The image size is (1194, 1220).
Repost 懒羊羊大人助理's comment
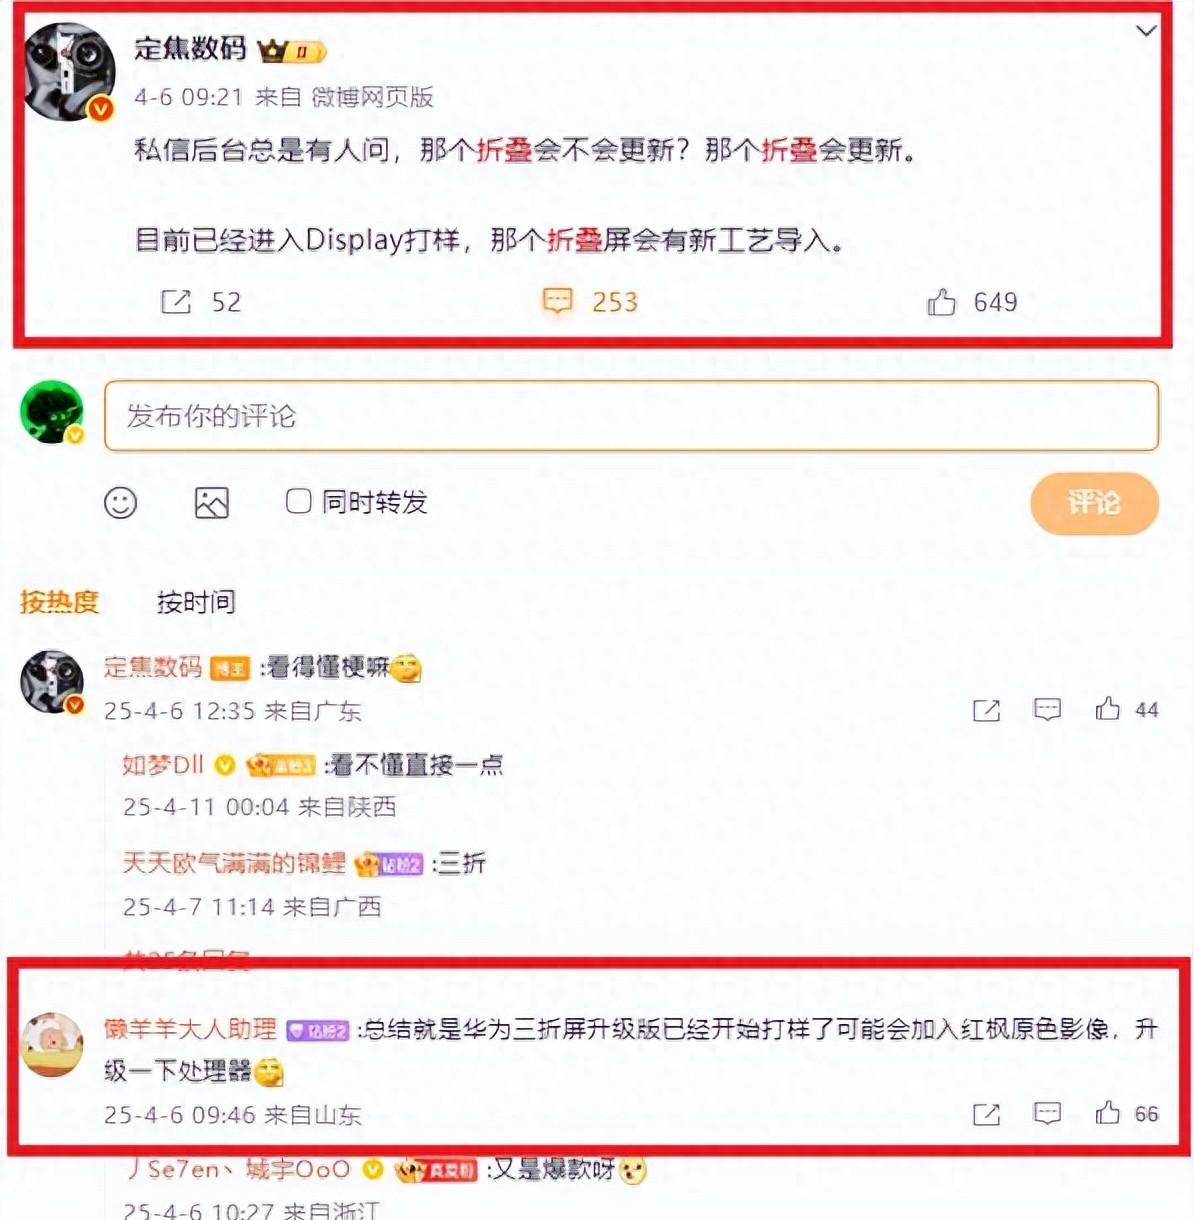[x=986, y=1114]
